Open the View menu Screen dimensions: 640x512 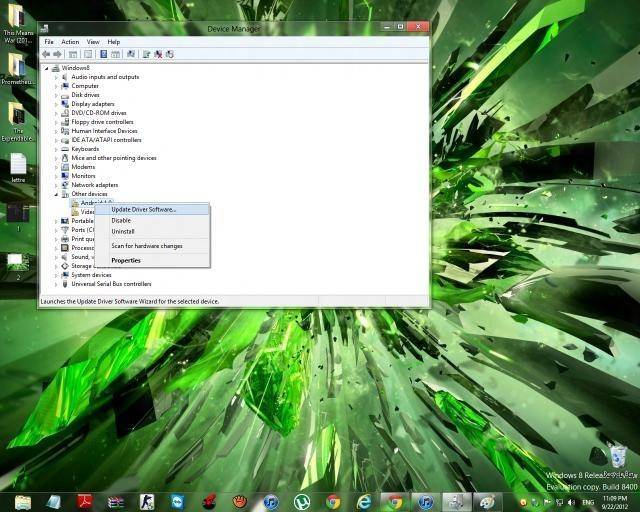tap(93, 42)
